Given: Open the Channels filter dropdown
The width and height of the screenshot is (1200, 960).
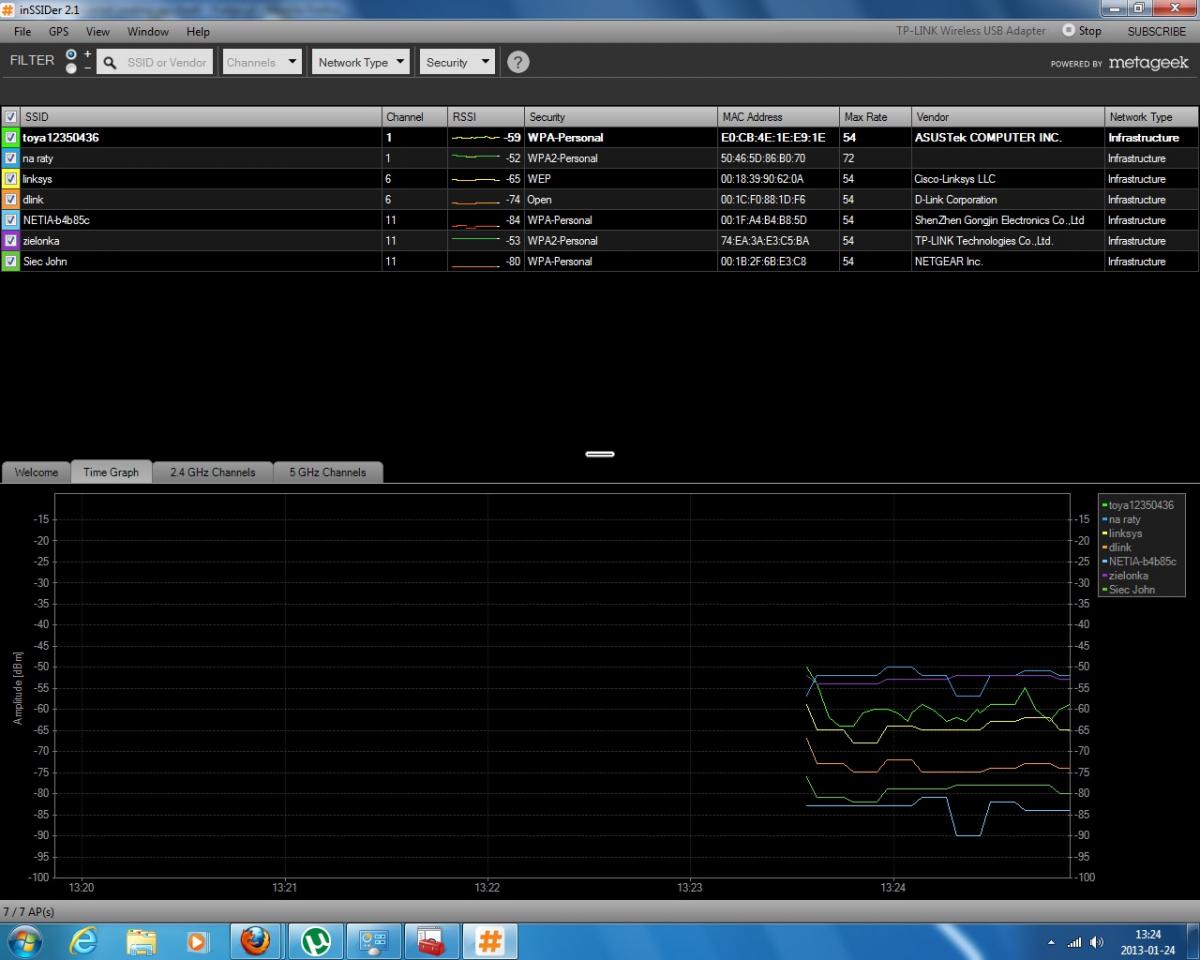Looking at the screenshot, I should click(262, 62).
